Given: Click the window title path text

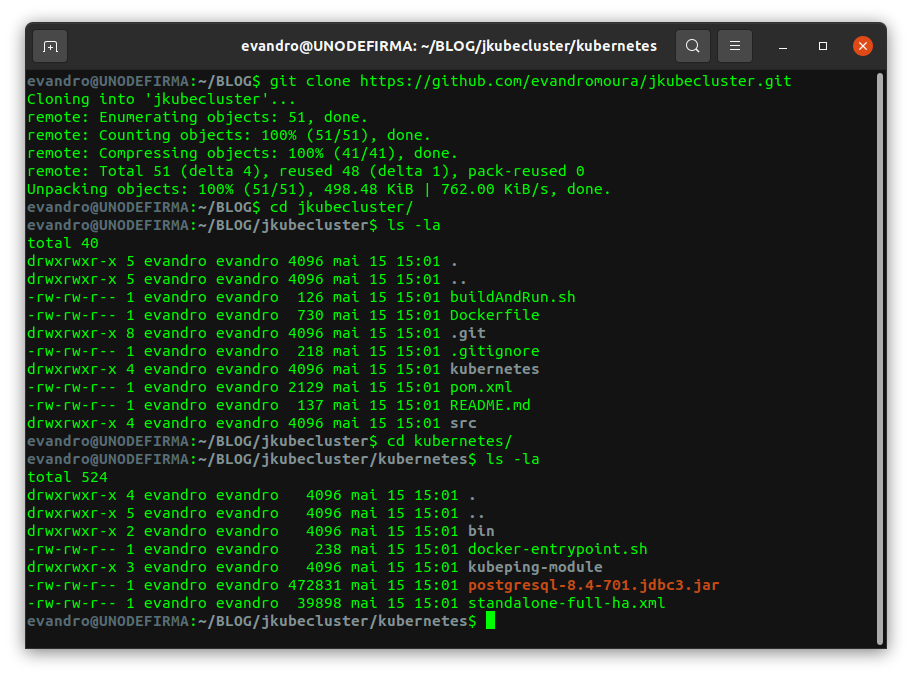Looking at the screenshot, I should (x=449, y=46).
